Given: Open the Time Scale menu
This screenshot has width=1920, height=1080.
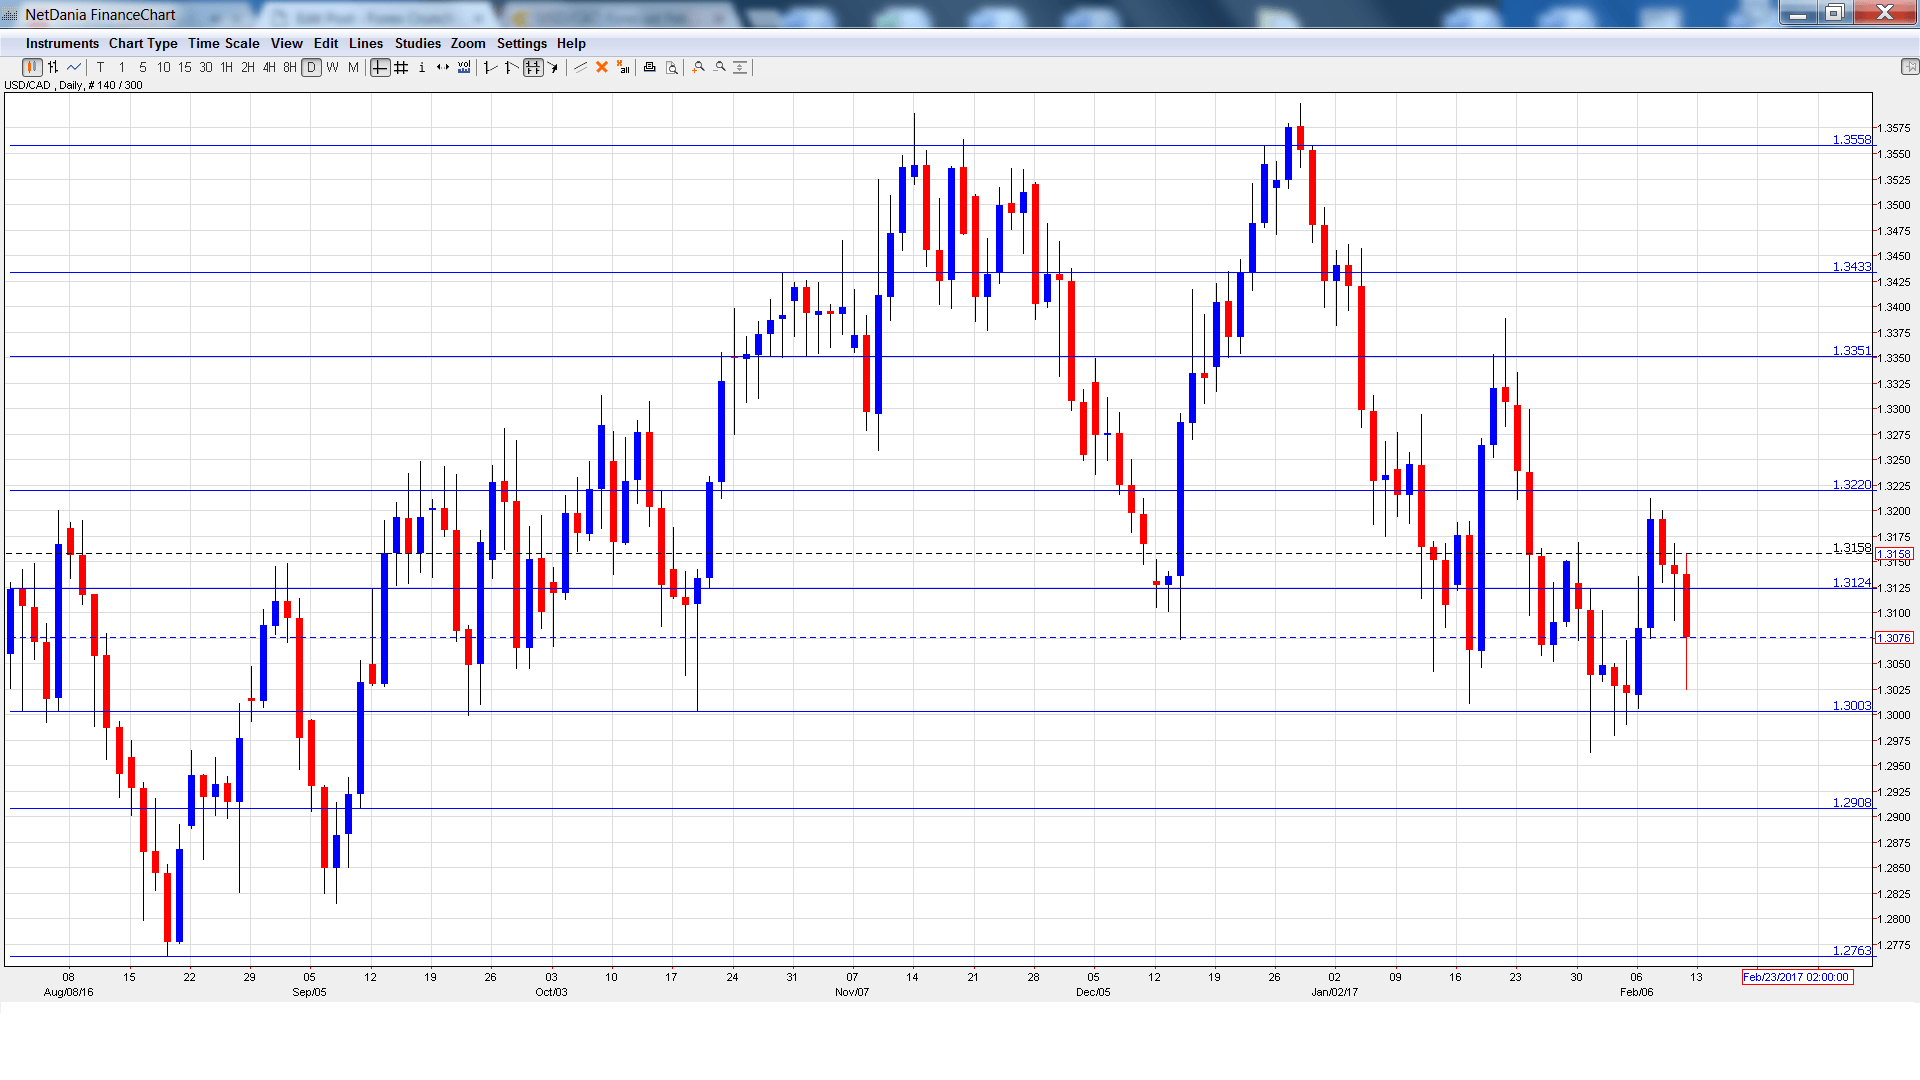Looking at the screenshot, I should (x=224, y=44).
